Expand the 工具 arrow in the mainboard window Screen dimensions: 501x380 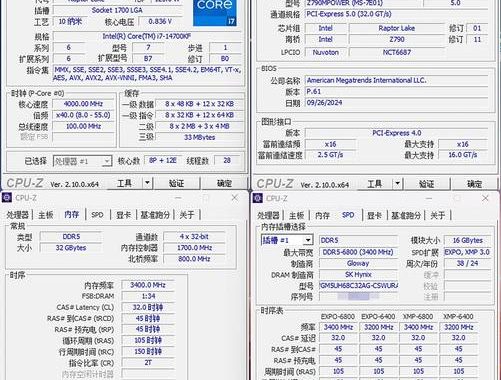pos(397,183)
